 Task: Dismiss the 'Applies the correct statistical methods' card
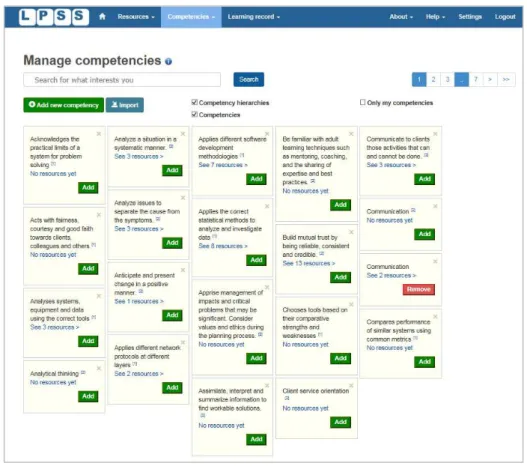pyautogui.click(x=267, y=206)
